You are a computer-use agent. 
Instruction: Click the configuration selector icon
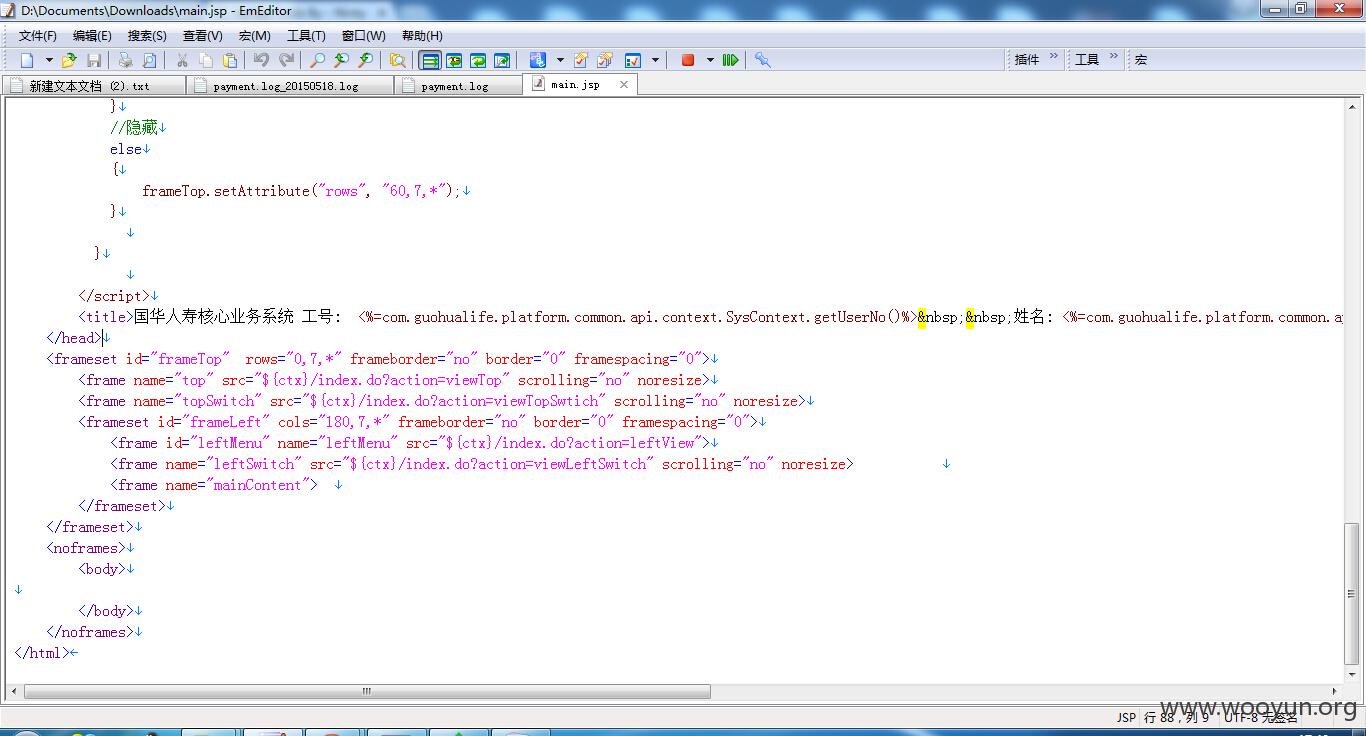pos(537,60)
